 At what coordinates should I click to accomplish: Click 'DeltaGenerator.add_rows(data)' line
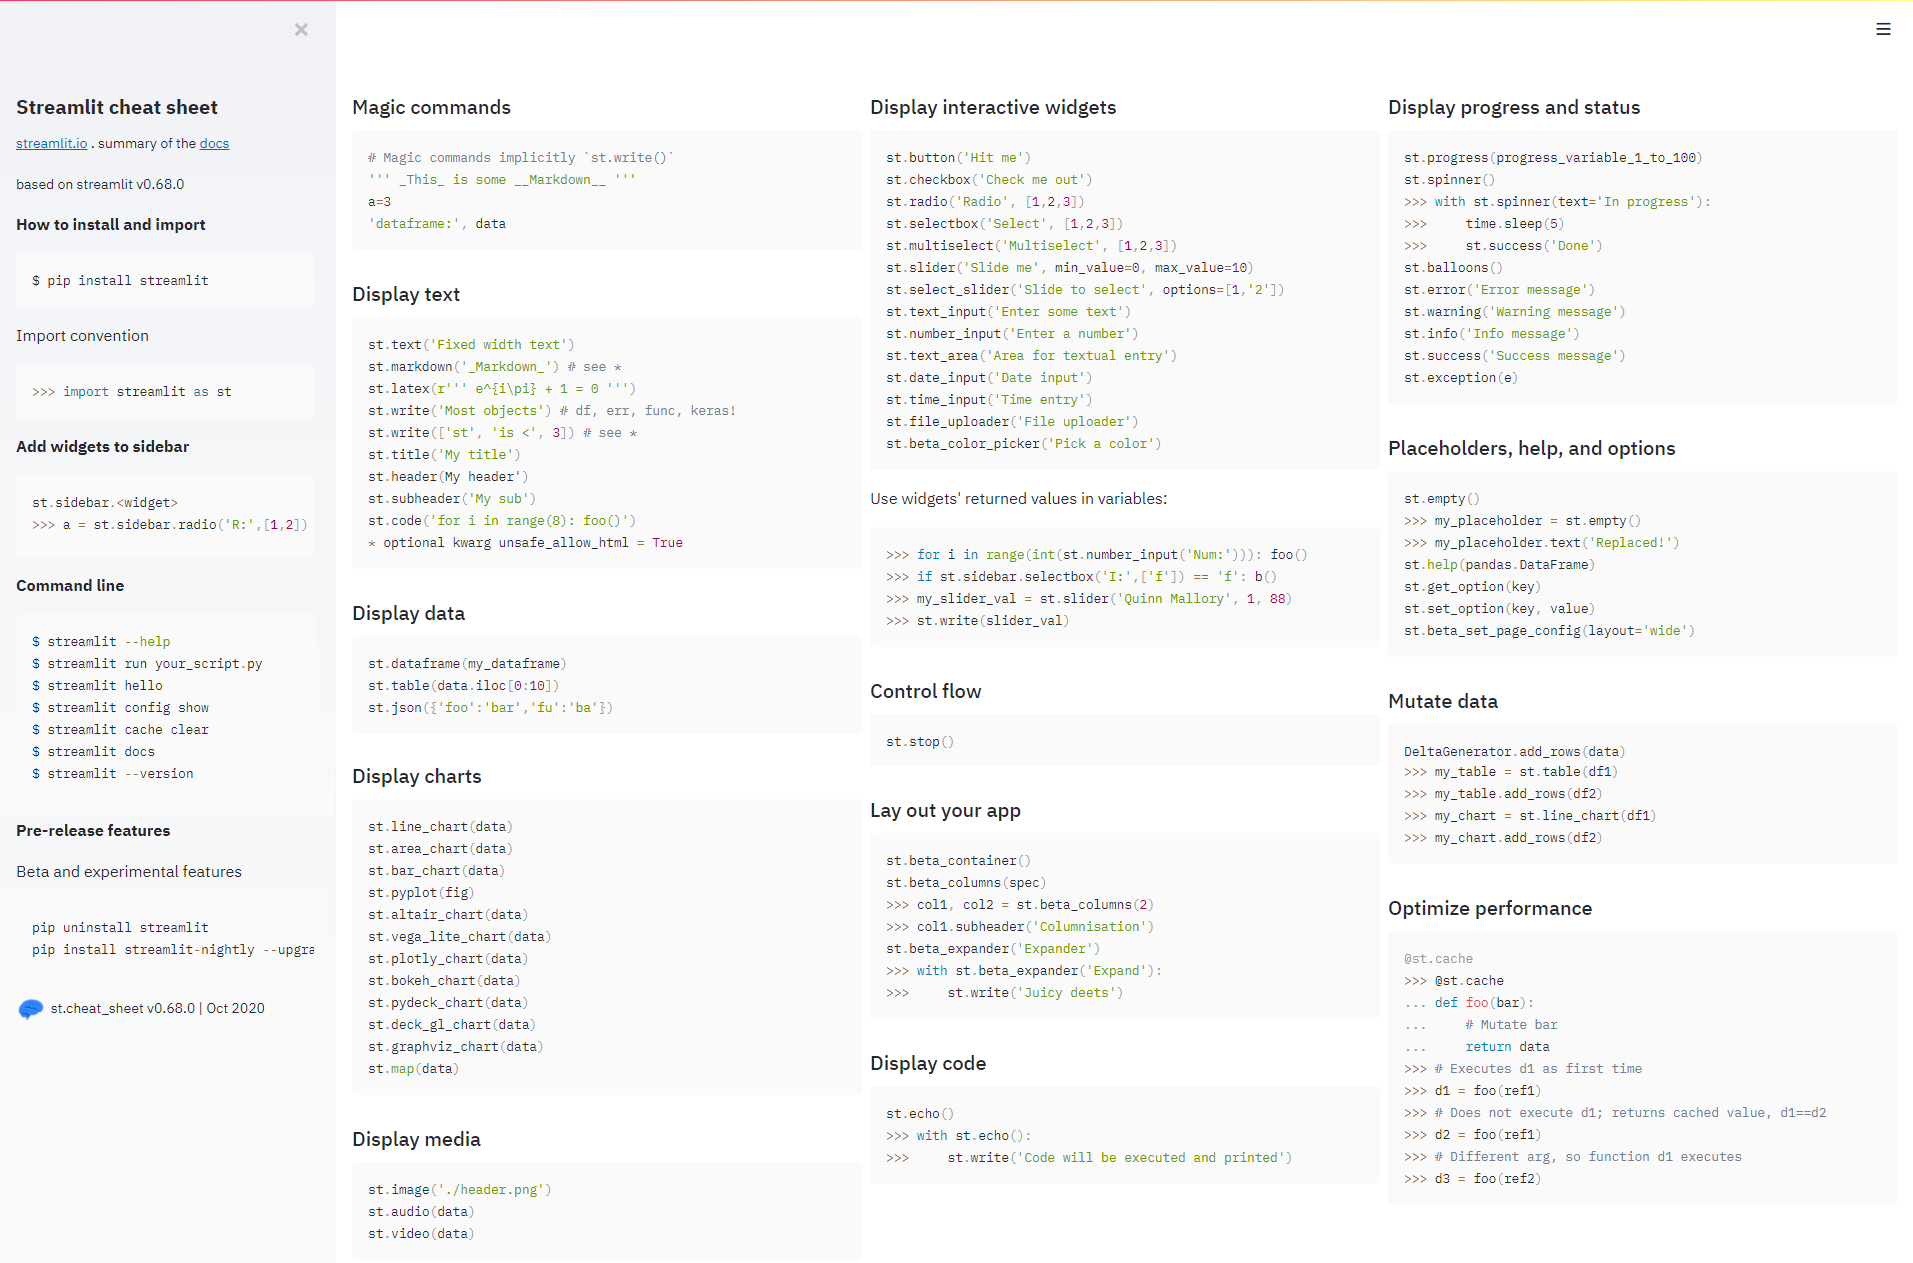[1515, 752]
